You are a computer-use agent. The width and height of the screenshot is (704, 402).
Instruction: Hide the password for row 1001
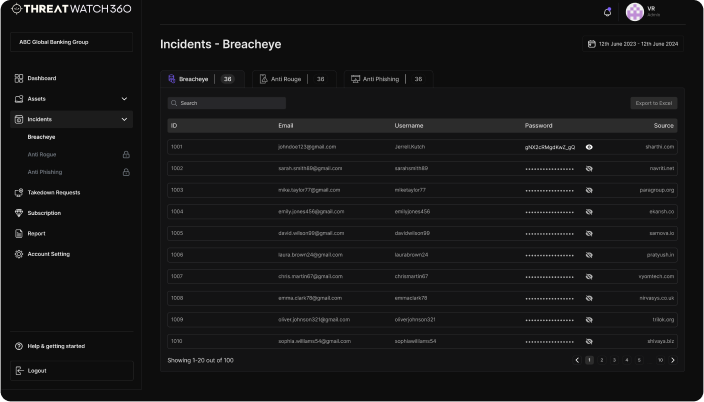(x=589, y=147)
